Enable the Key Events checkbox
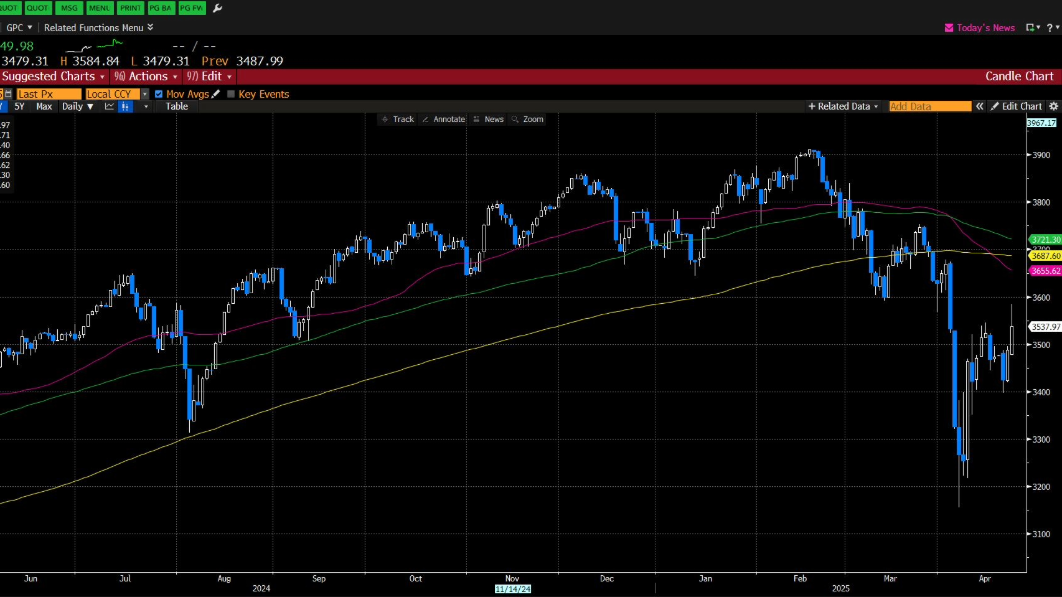The image size is (1062, 597). 231,94
